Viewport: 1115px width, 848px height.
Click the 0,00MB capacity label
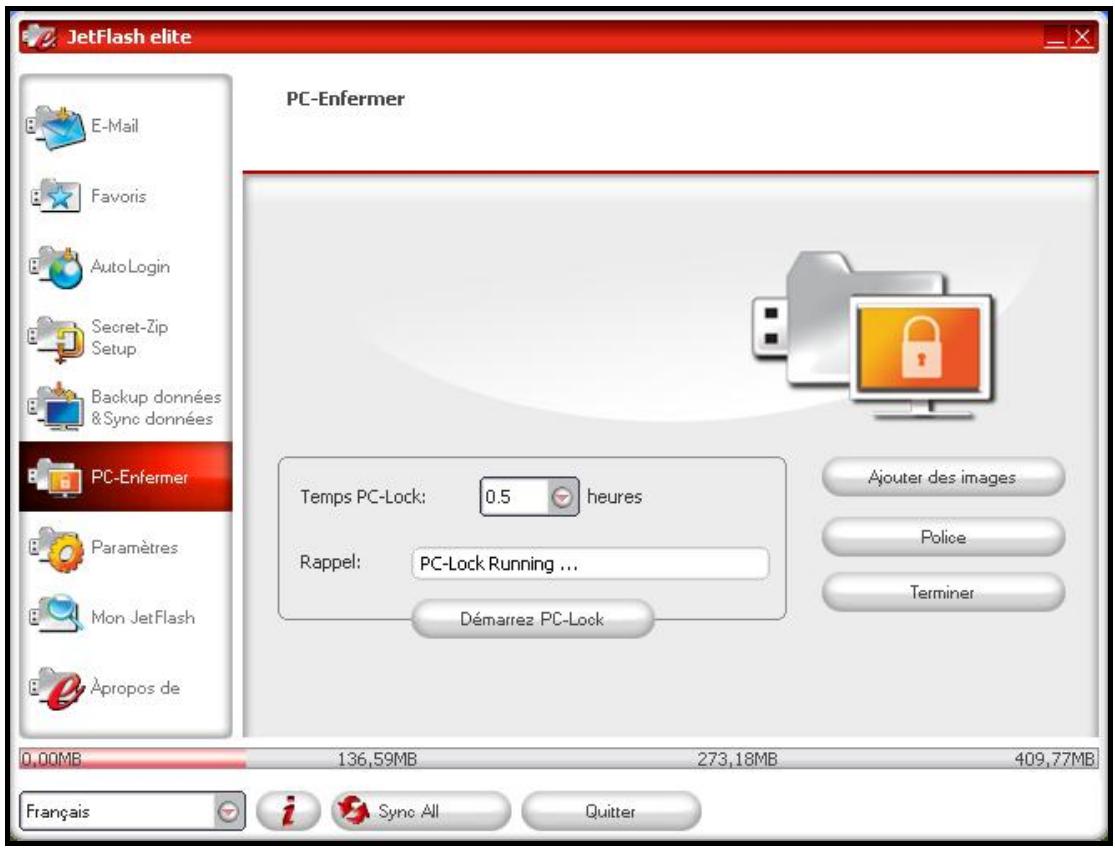(51, 759)
